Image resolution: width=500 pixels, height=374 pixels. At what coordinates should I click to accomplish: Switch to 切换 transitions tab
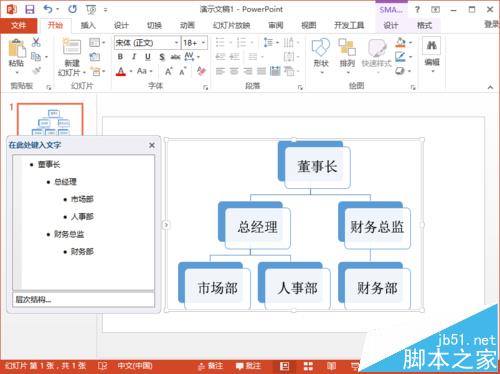pos(154,25)
